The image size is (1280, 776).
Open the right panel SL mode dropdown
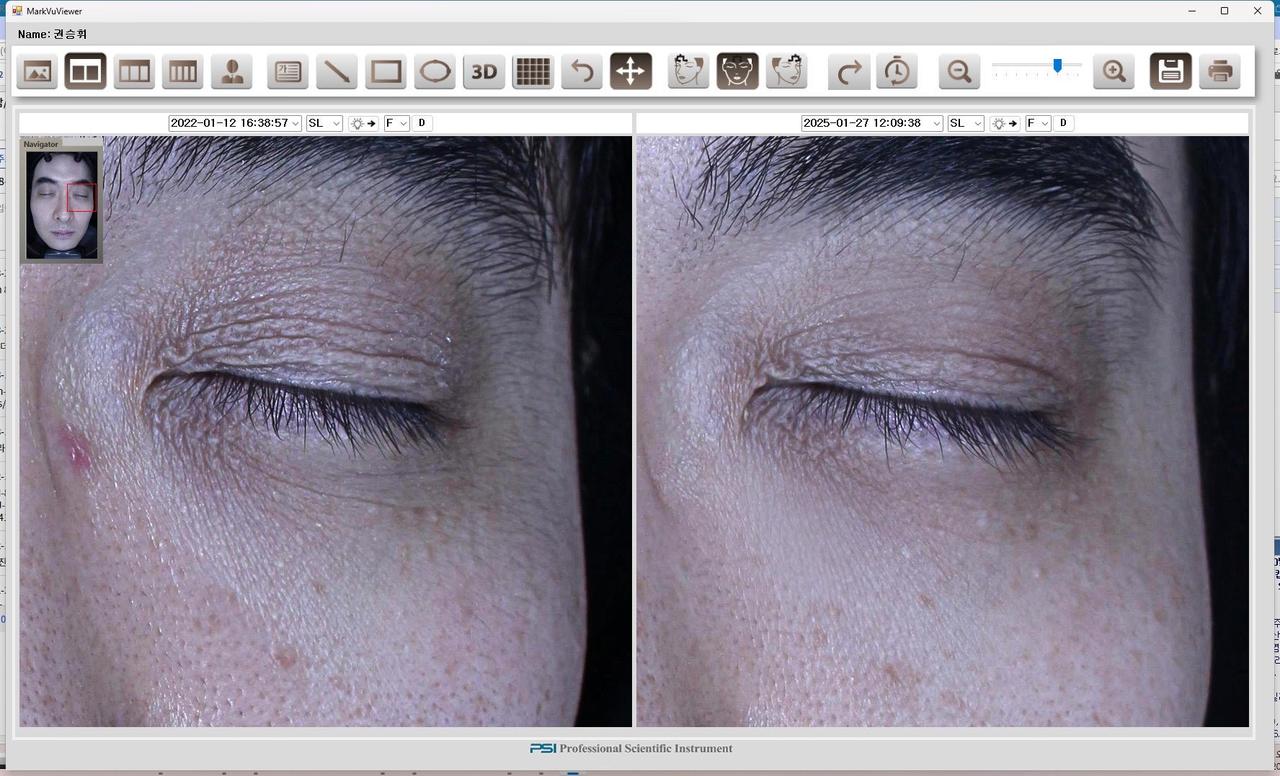965,123
